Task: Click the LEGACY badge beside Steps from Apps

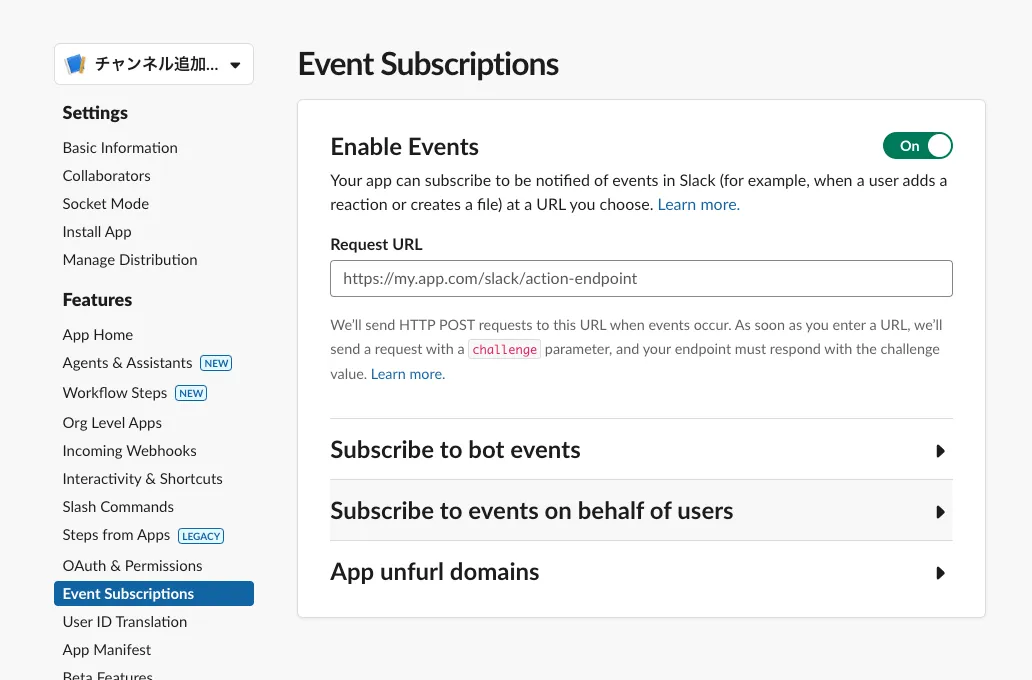Action: (201, 536)
